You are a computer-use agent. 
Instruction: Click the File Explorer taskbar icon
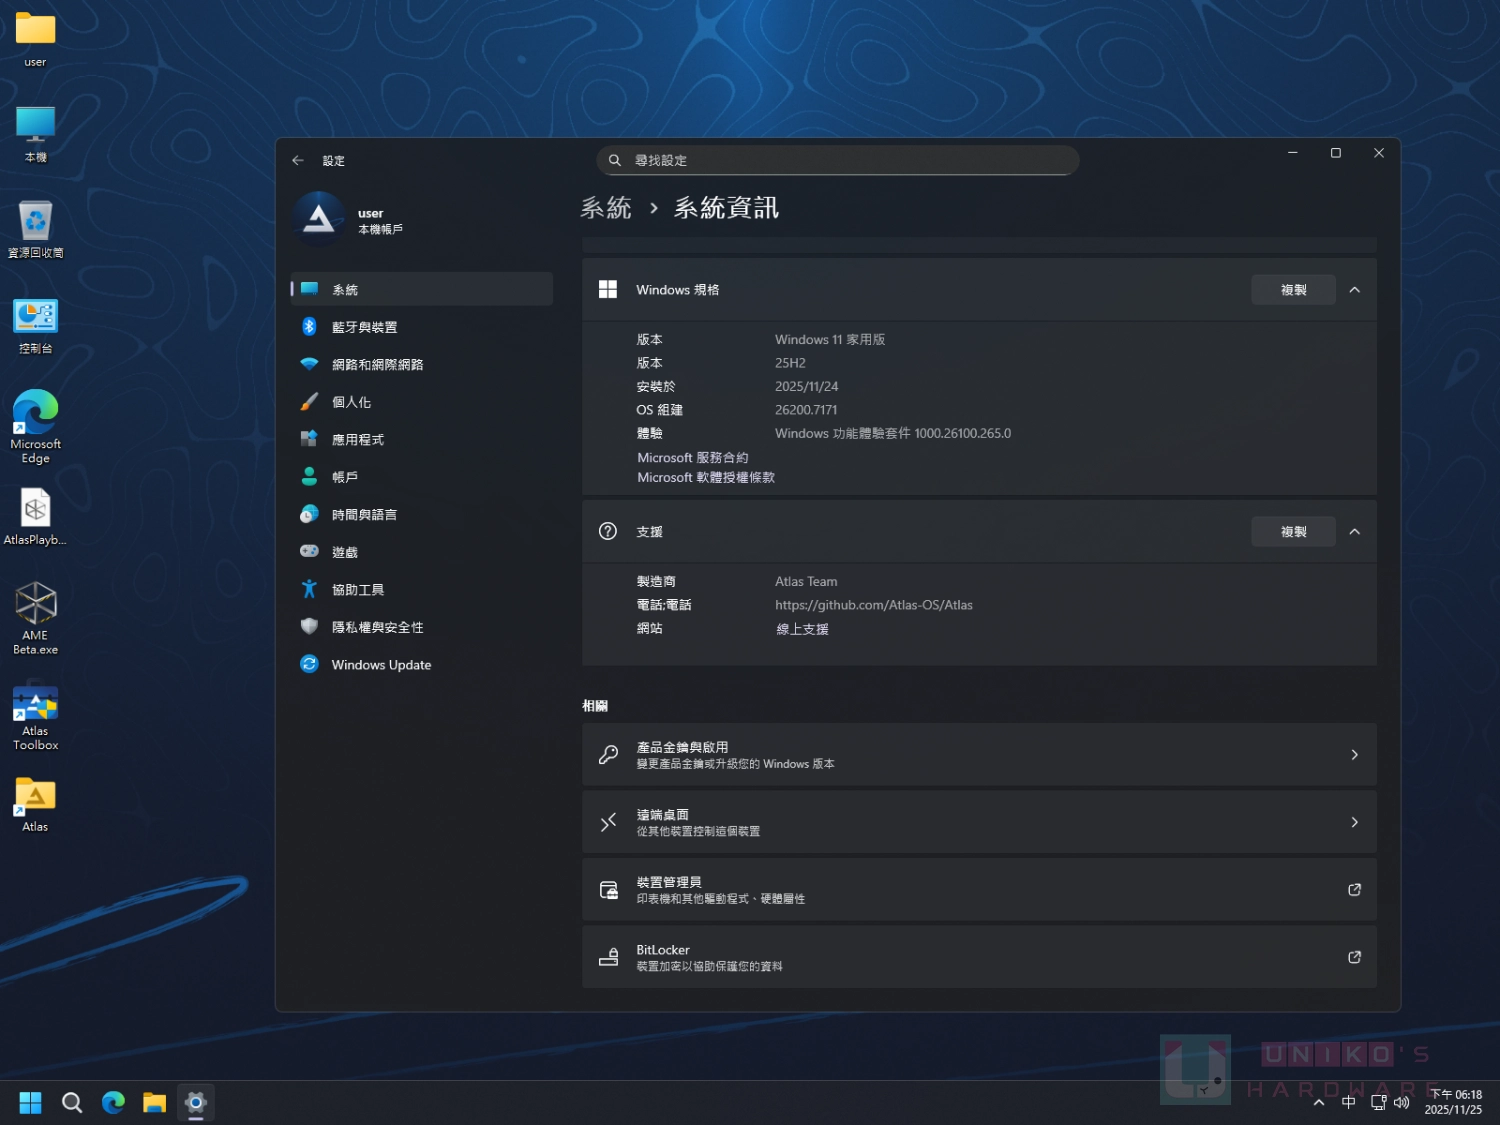[154, 1102]
